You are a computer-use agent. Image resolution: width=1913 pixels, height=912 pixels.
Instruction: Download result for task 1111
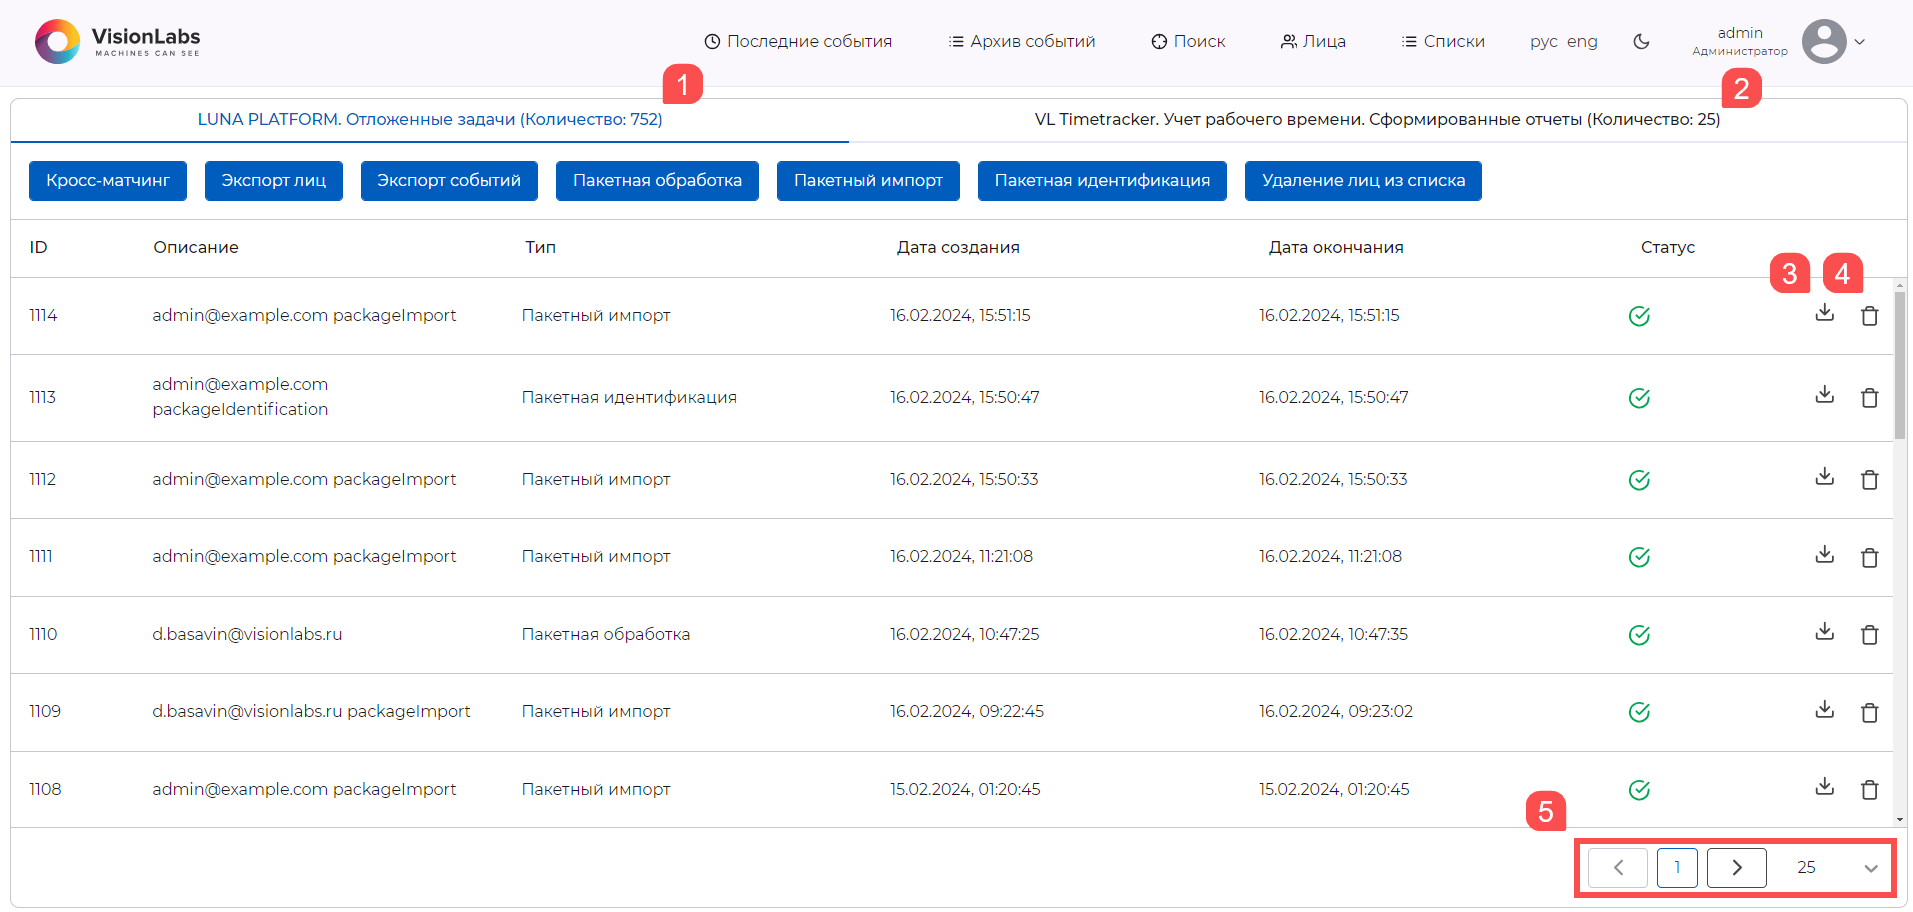point(1825,555)
